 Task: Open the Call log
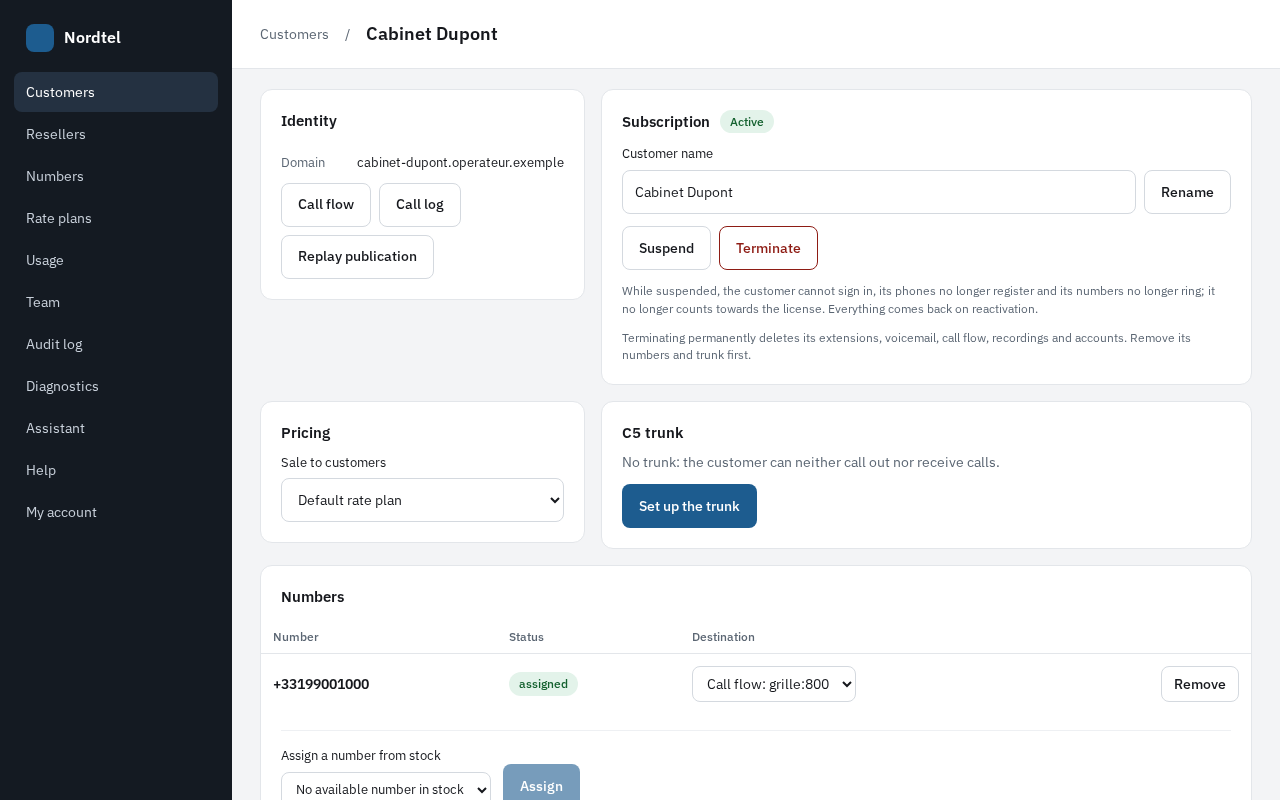pyautogui.click(x=420, y=205)
